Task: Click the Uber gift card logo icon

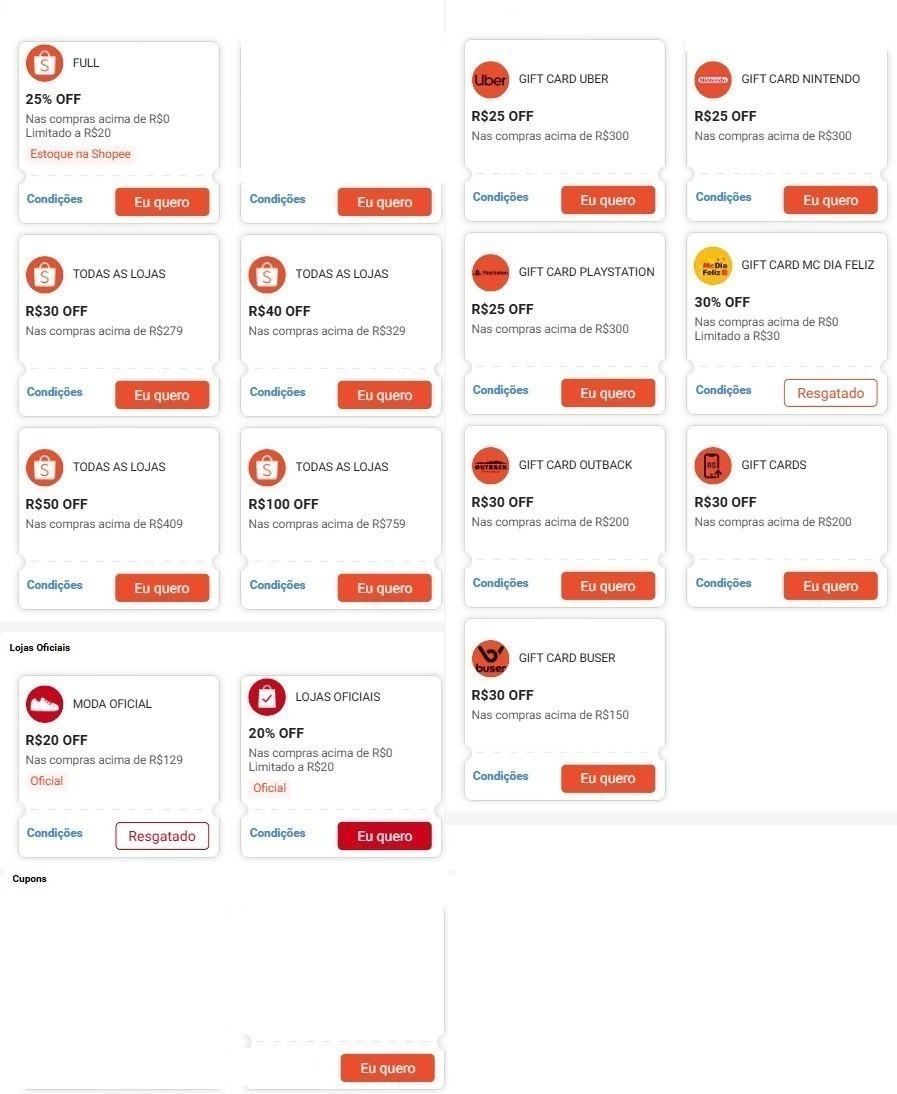Action: [x=490, y=80]
